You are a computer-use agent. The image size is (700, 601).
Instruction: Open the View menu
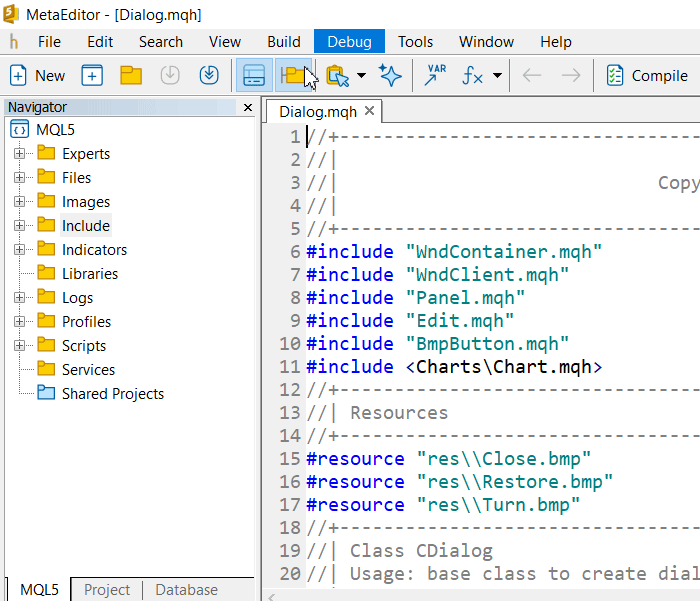(x=225, y=42)
